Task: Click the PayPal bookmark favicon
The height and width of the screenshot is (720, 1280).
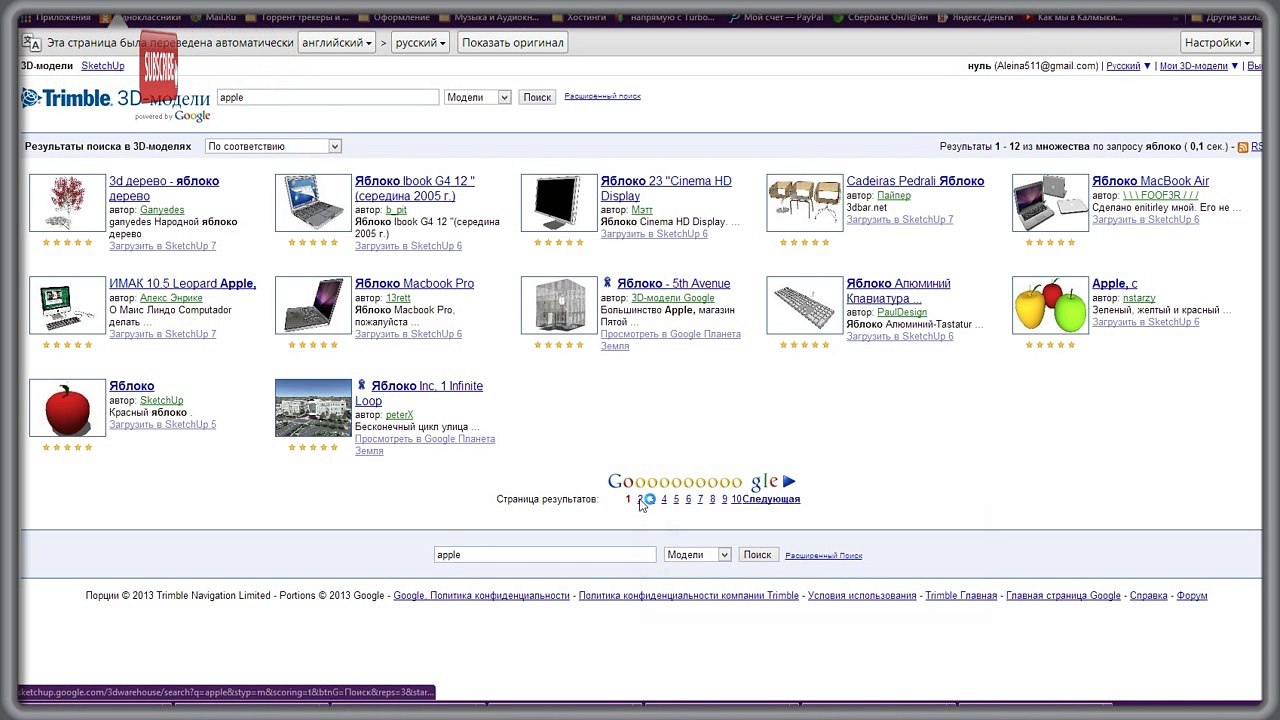Action: [x=735, y=17]
